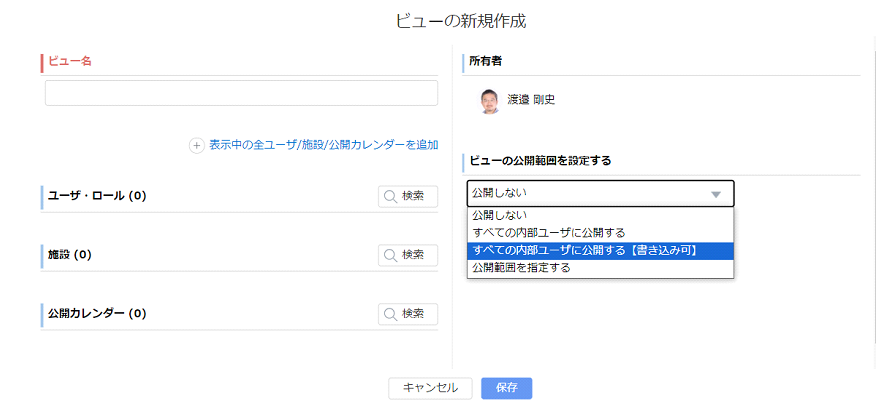Image resolution: width=878 pixels, height=415 pixels.
Task: Click the ユーザ・ロール (0) section header
Action: pyautogui.click(x=97, y=196)
